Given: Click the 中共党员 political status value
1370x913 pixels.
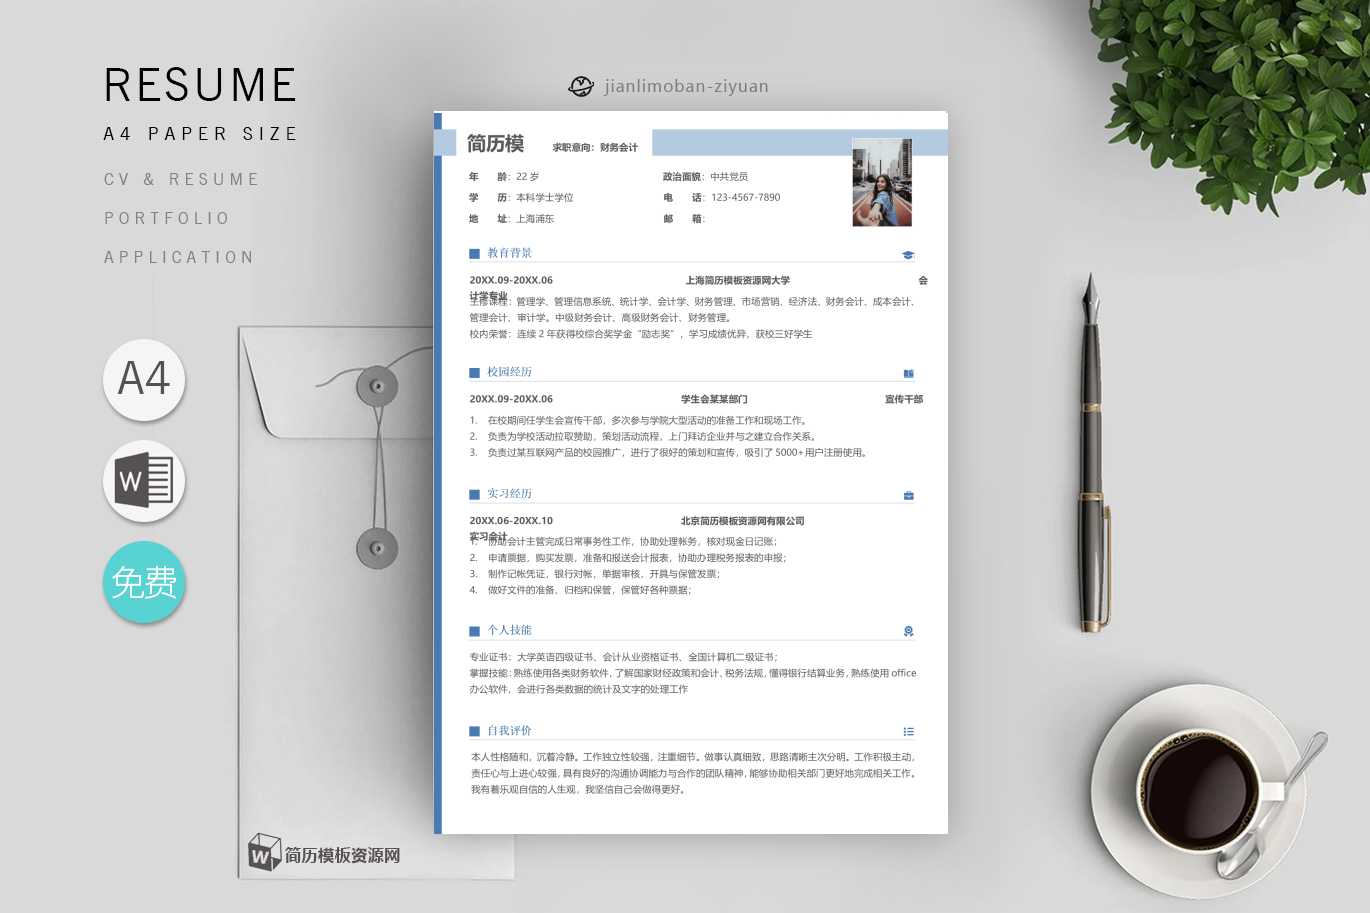Looking at the screenshot, I should click(729, 177).
